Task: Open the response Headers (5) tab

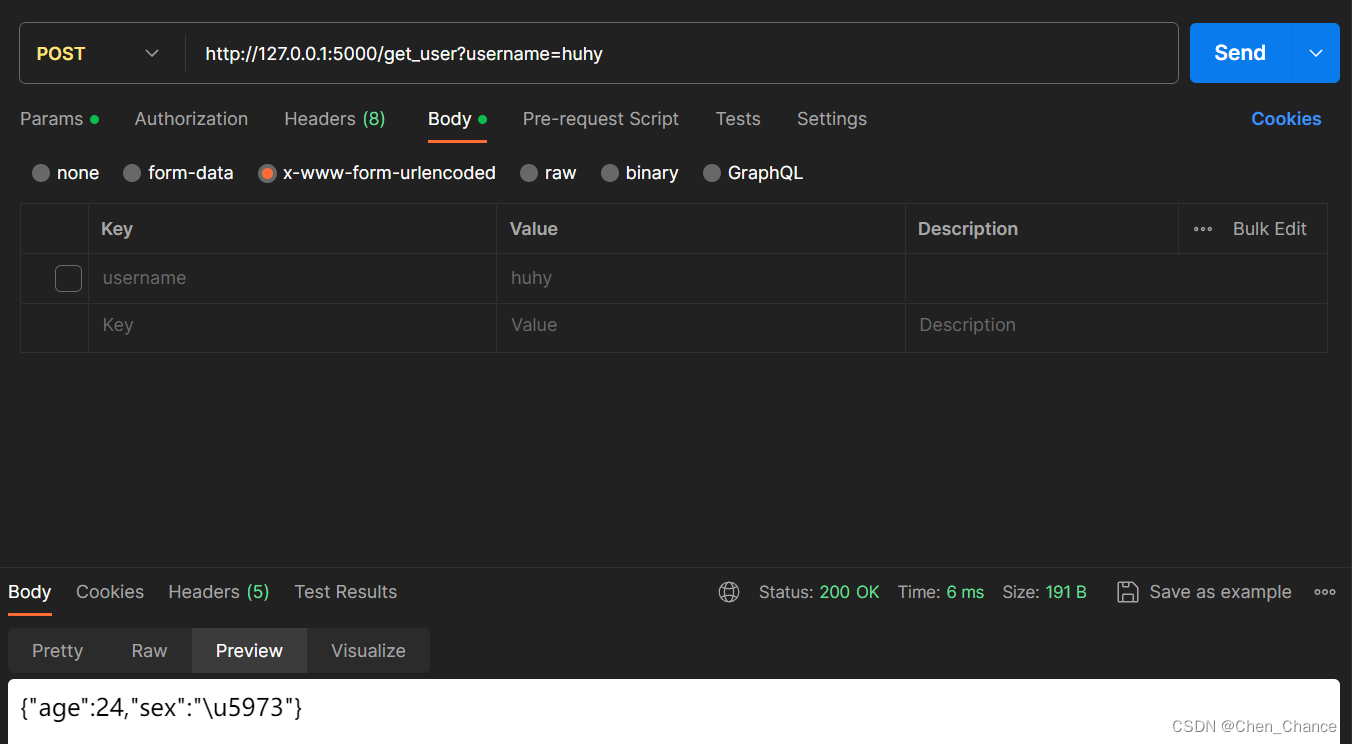Action: [x=219, y=592]
